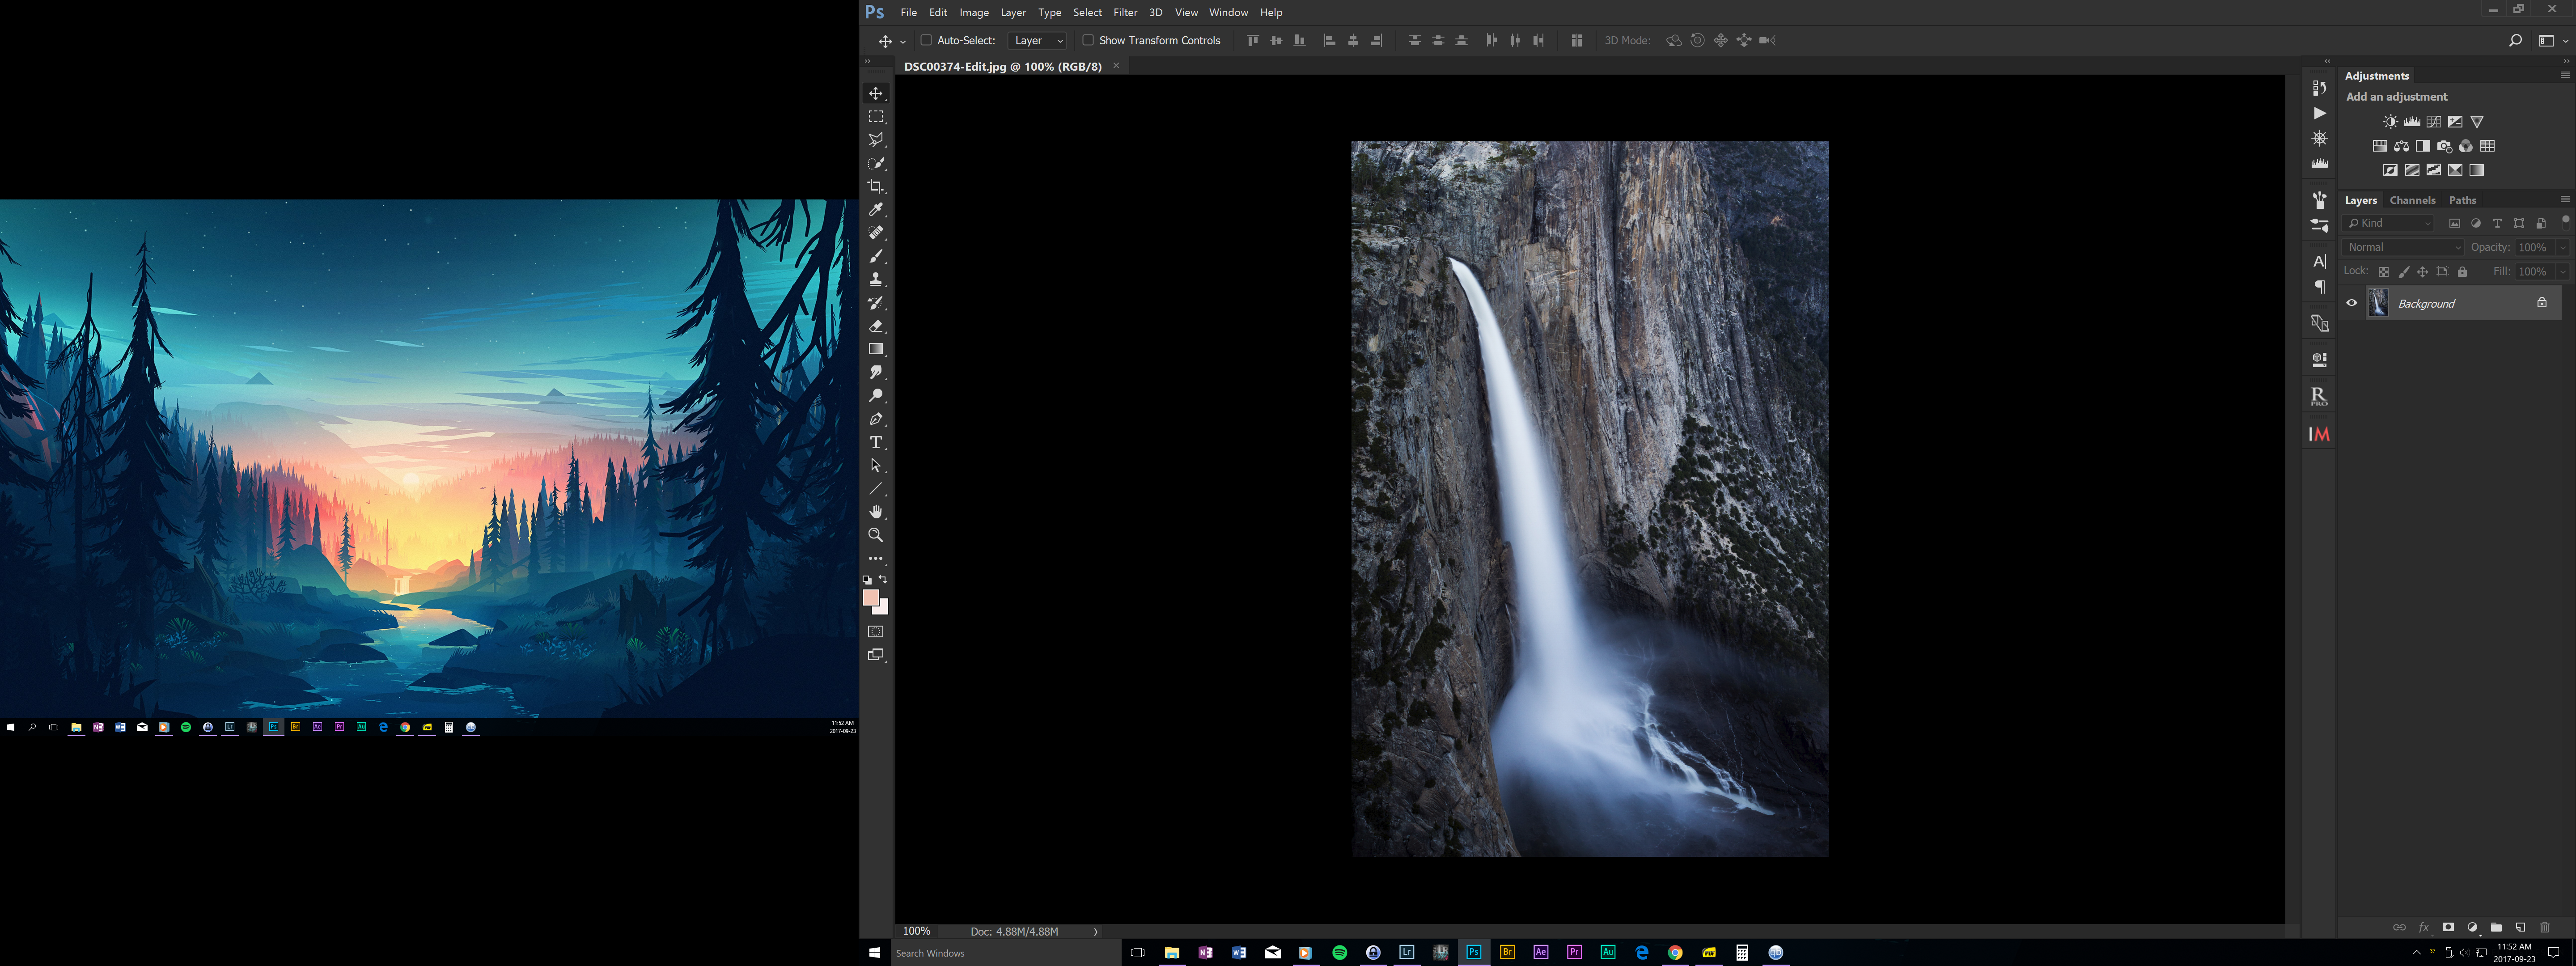Select the Lasso tool
The height and width of the screenshot is (966, 2576).
click(x=876, y=140)
